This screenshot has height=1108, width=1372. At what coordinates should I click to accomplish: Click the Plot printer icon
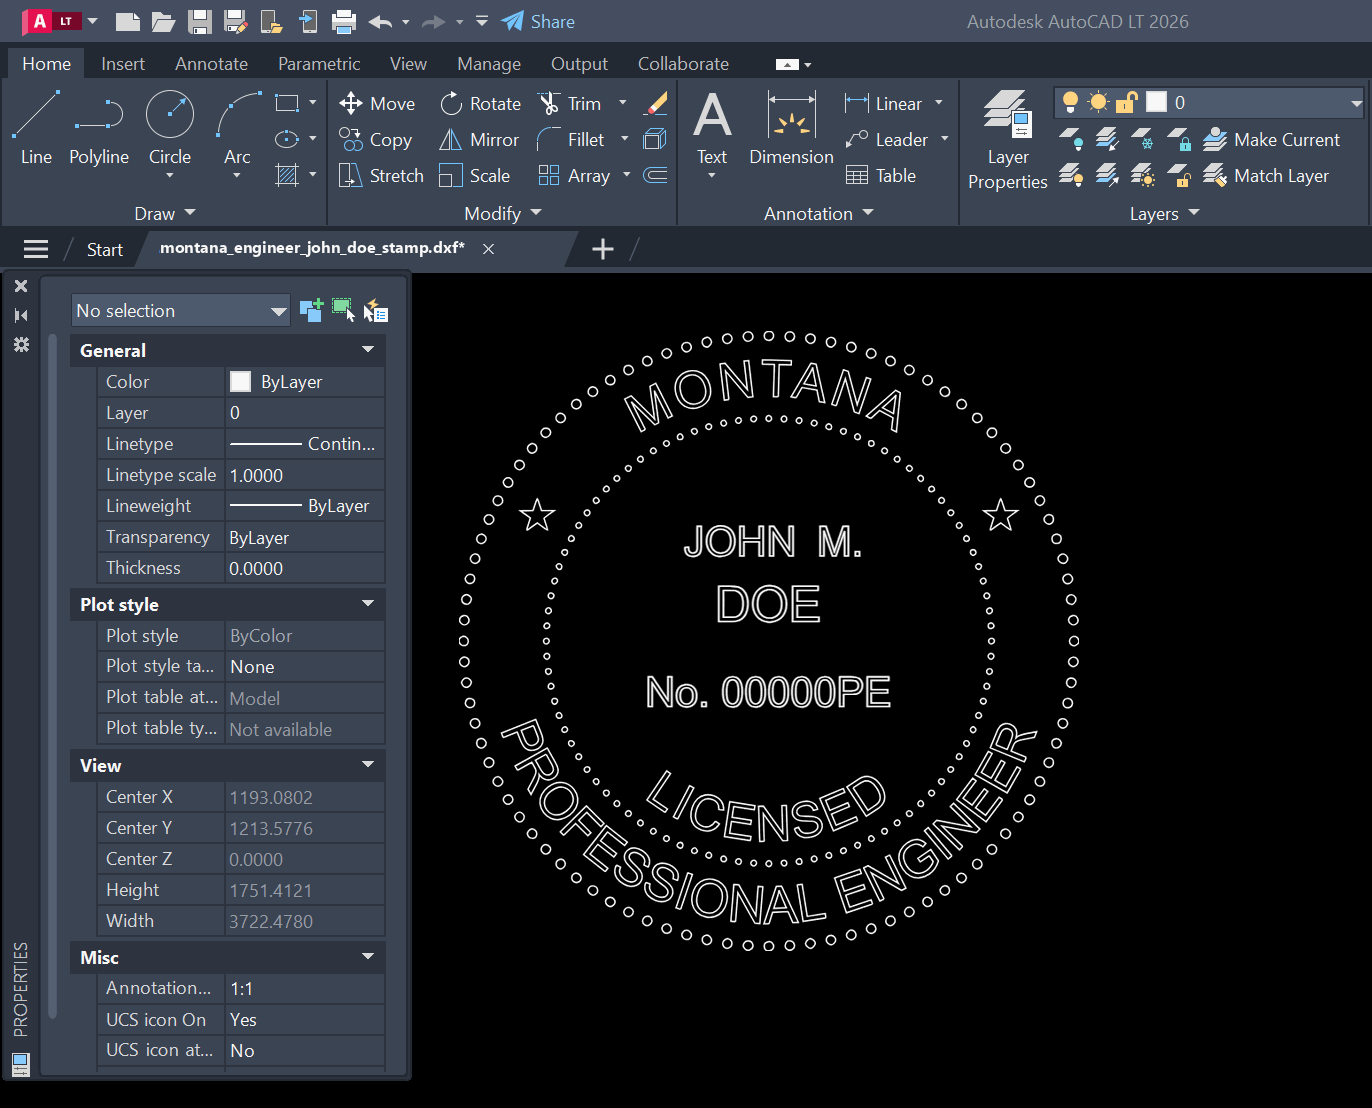pyautogui.click(x=344, y=21)
